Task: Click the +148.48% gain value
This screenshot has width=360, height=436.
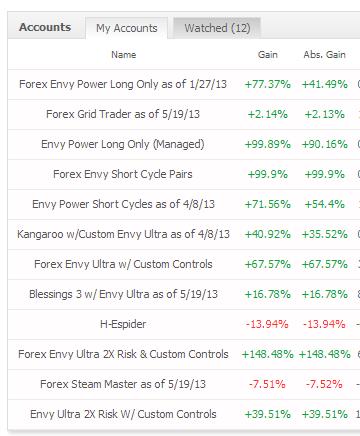Action: pos(267,354)
